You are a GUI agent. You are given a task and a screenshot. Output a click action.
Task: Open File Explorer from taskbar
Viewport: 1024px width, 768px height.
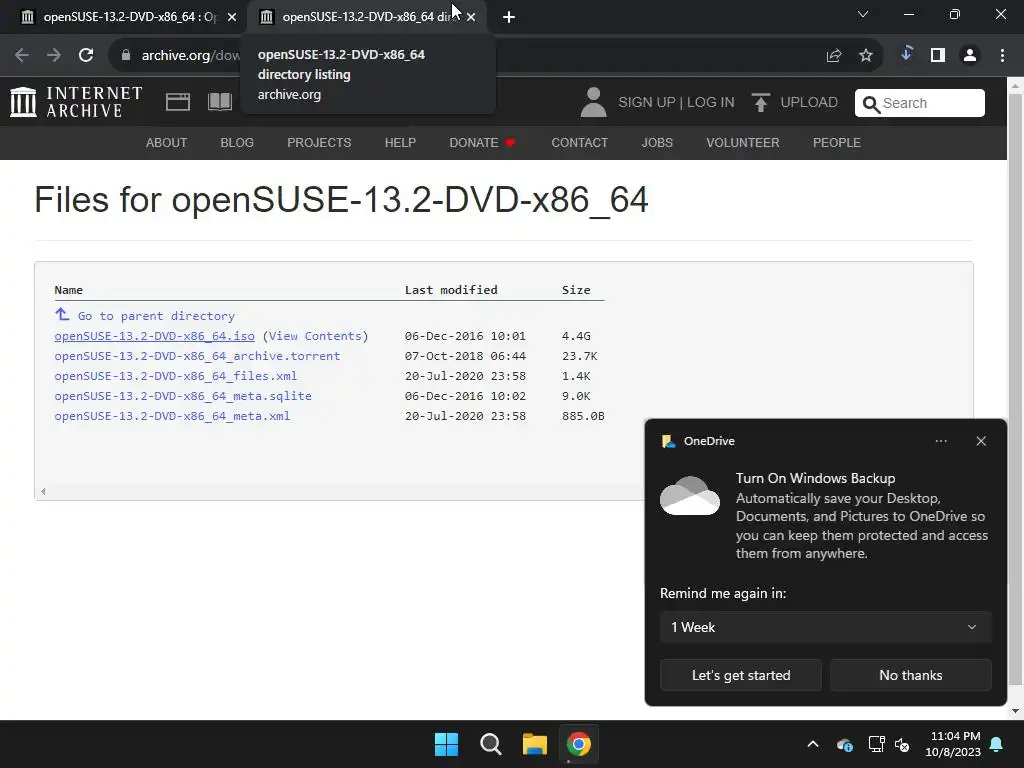pos(534,744)
